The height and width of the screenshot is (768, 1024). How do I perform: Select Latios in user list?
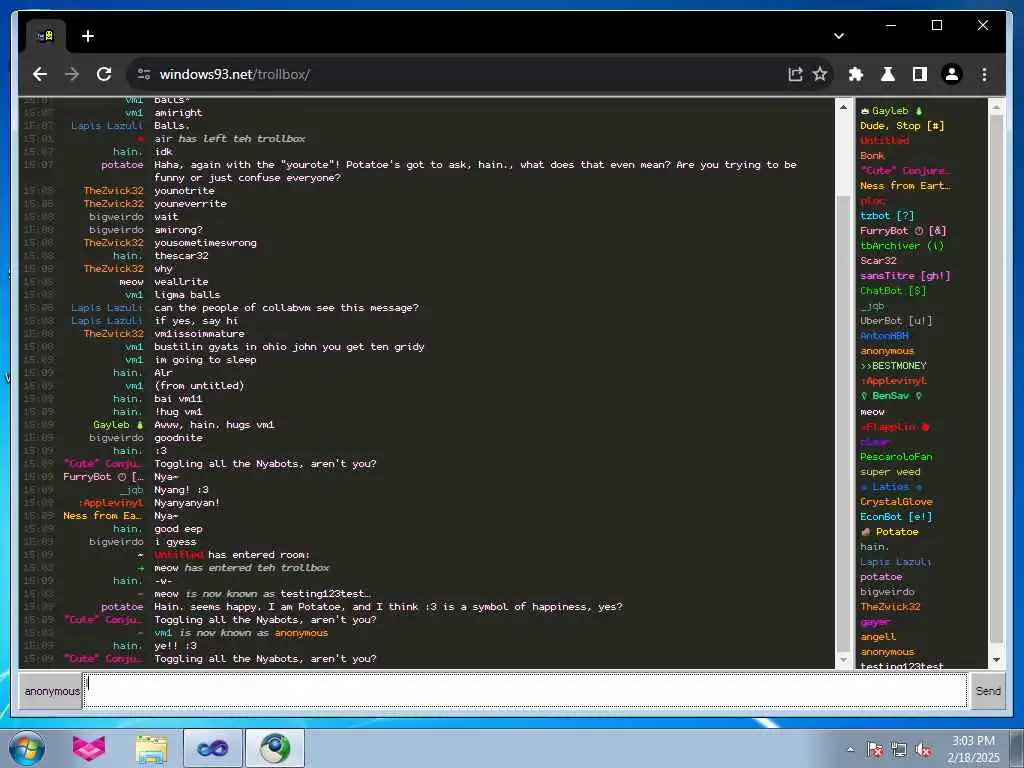pyautogui.click(x=891, y=487)
